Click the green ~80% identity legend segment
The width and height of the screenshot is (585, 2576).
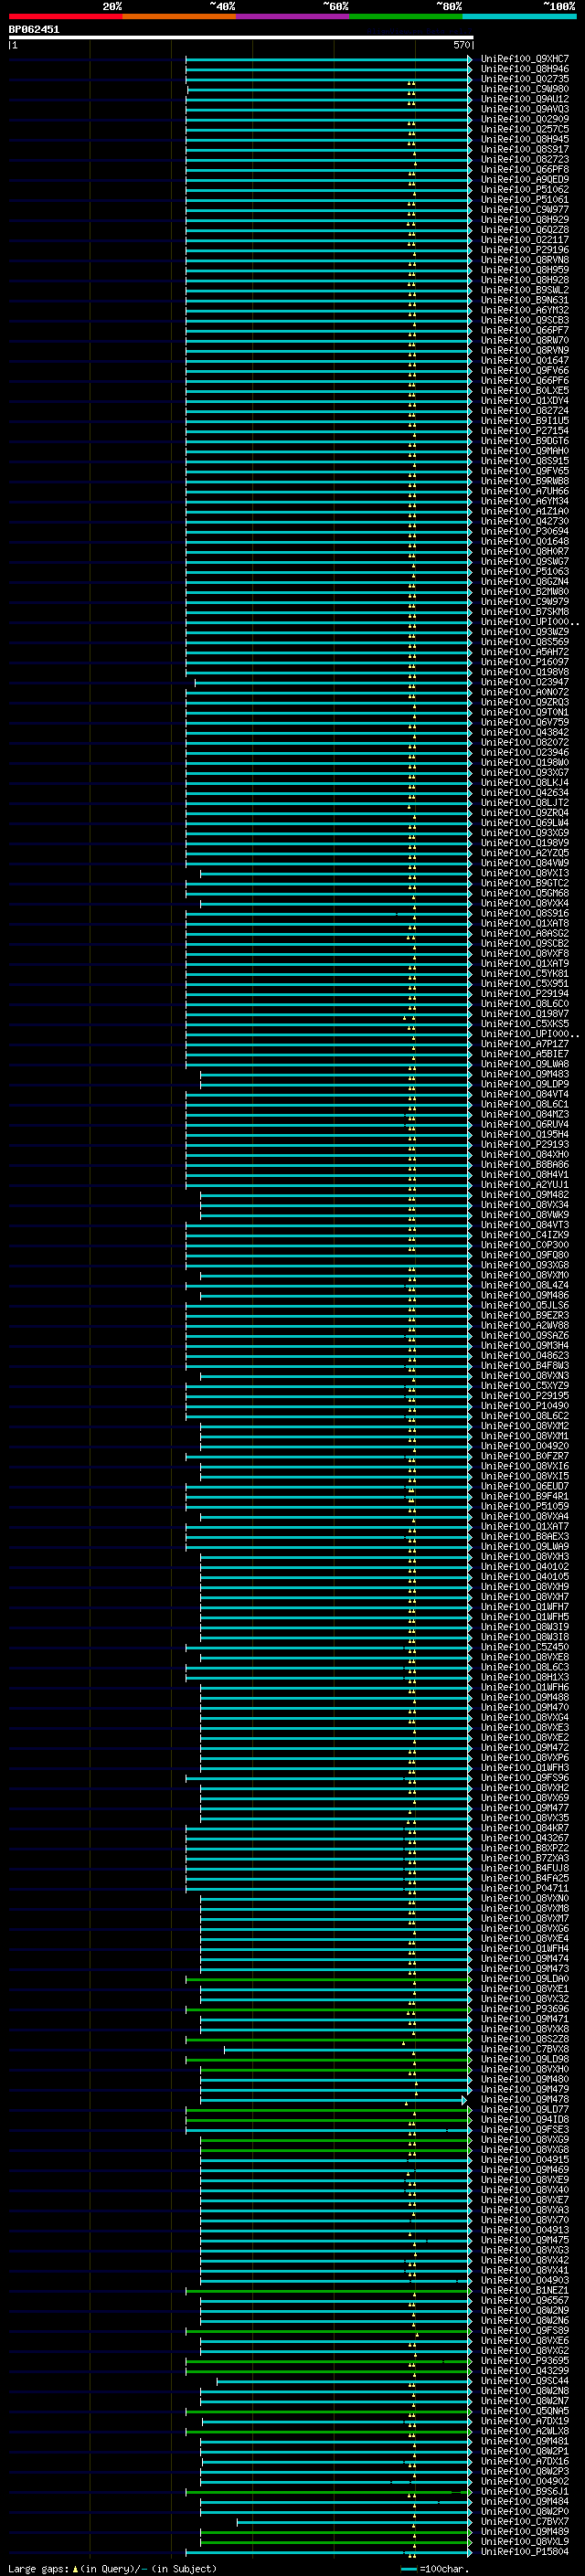point(406,16)
